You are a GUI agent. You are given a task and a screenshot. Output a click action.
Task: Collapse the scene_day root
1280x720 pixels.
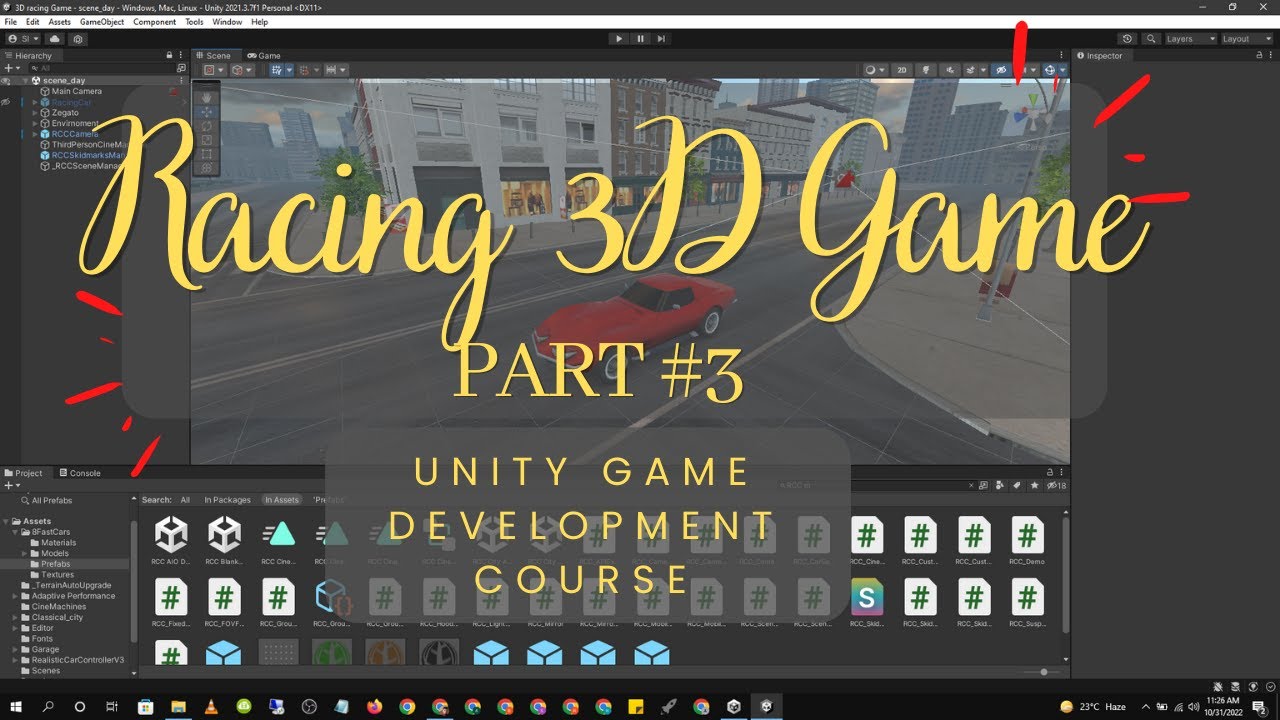pos(25,80)
